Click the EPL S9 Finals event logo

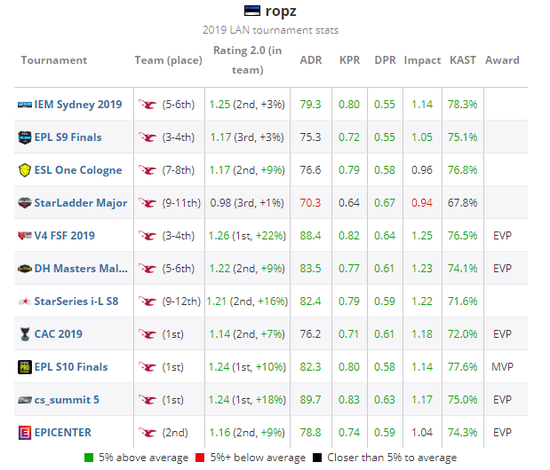pyautogui.click(x=25, y=137)
